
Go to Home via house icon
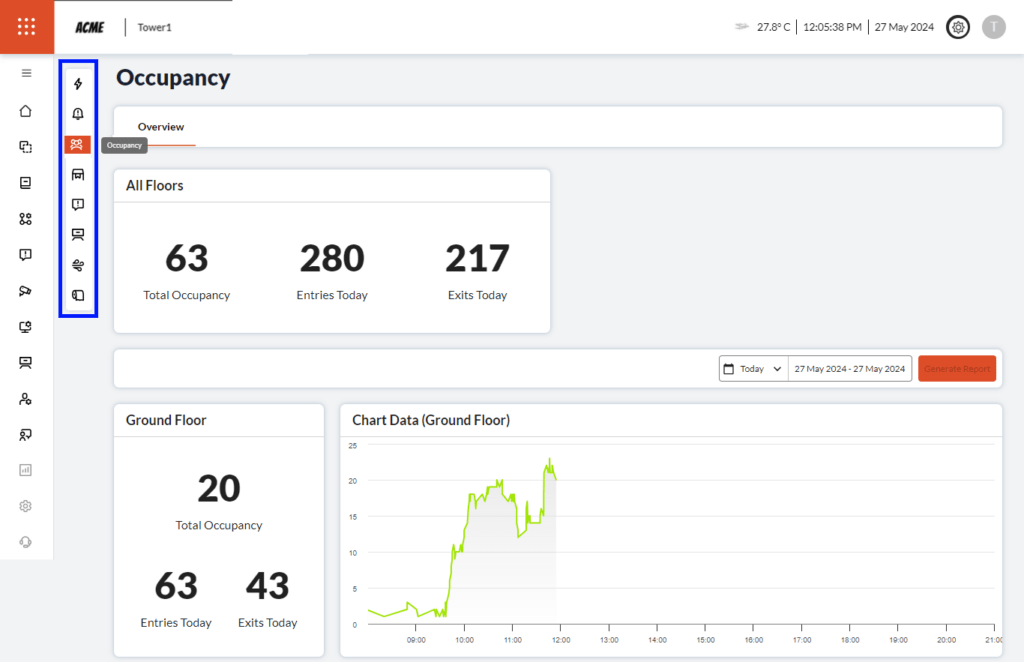26,111
